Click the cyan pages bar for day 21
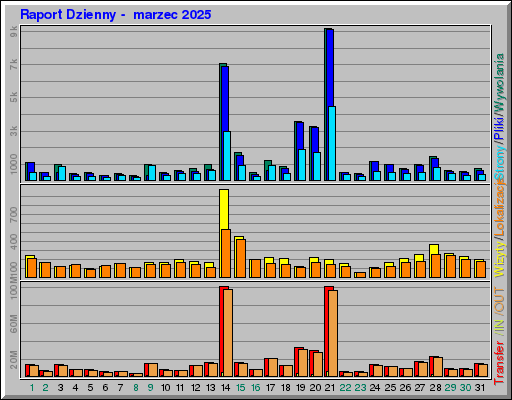This screenshot has height=400, width=512. pos(332,143)
